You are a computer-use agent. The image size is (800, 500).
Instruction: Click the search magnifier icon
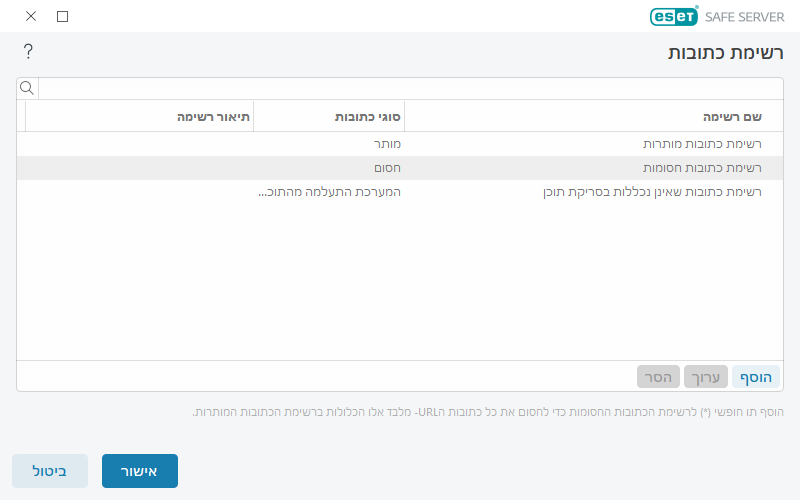[27, 88]
